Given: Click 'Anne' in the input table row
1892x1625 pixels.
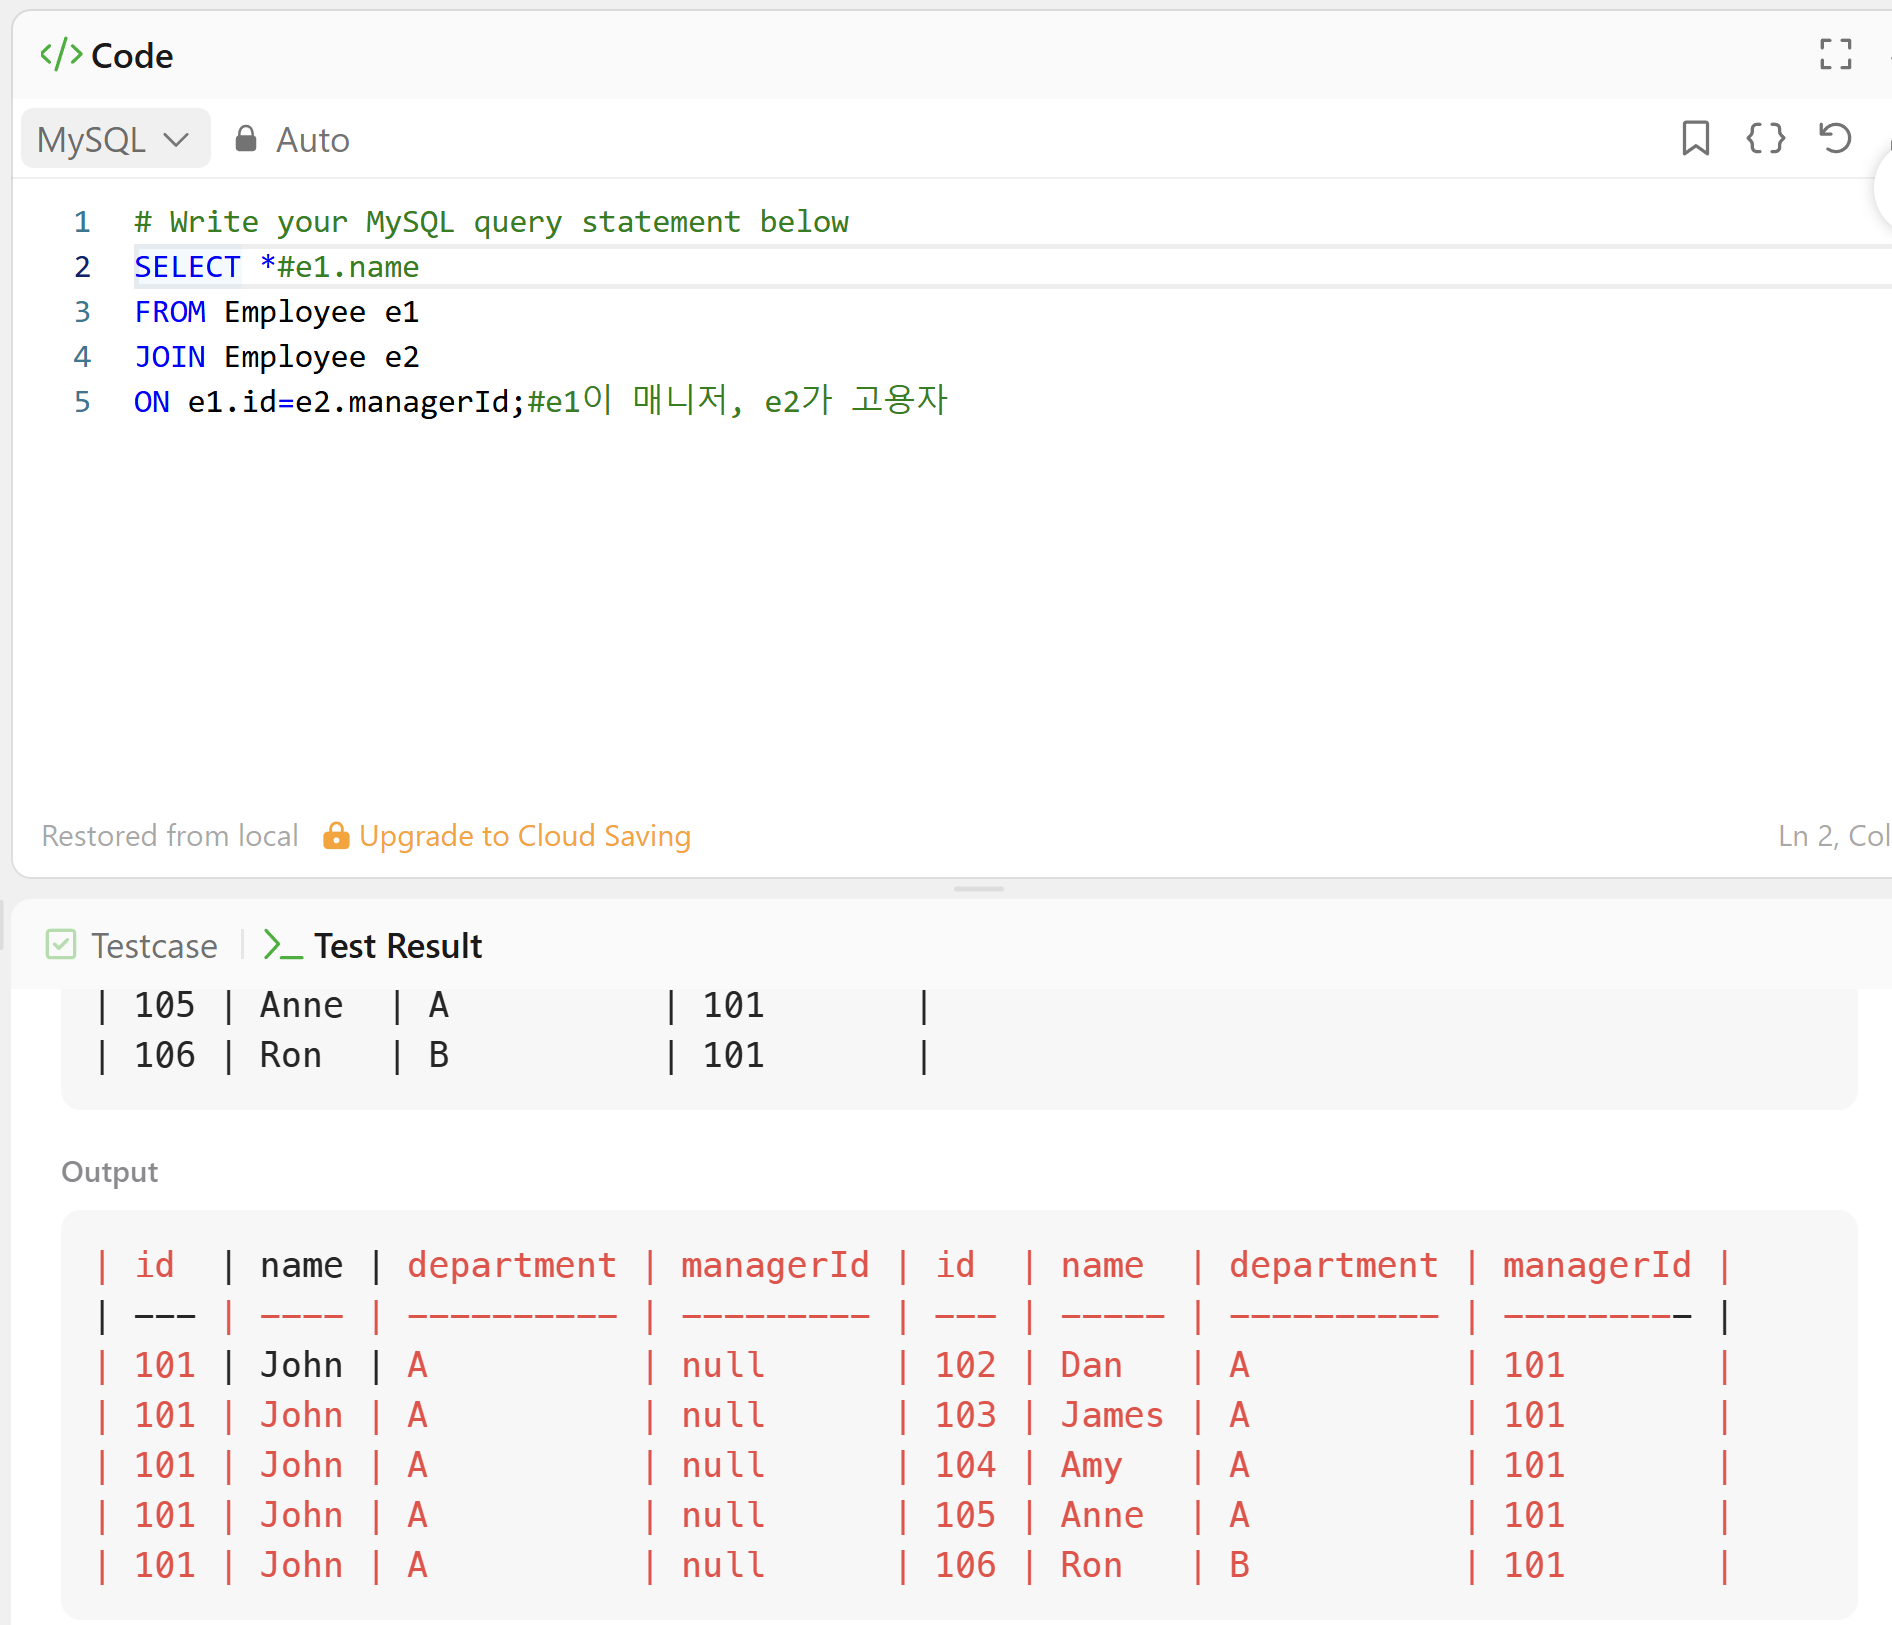Looking at the screenshot, I should [x=301, y=1005].
